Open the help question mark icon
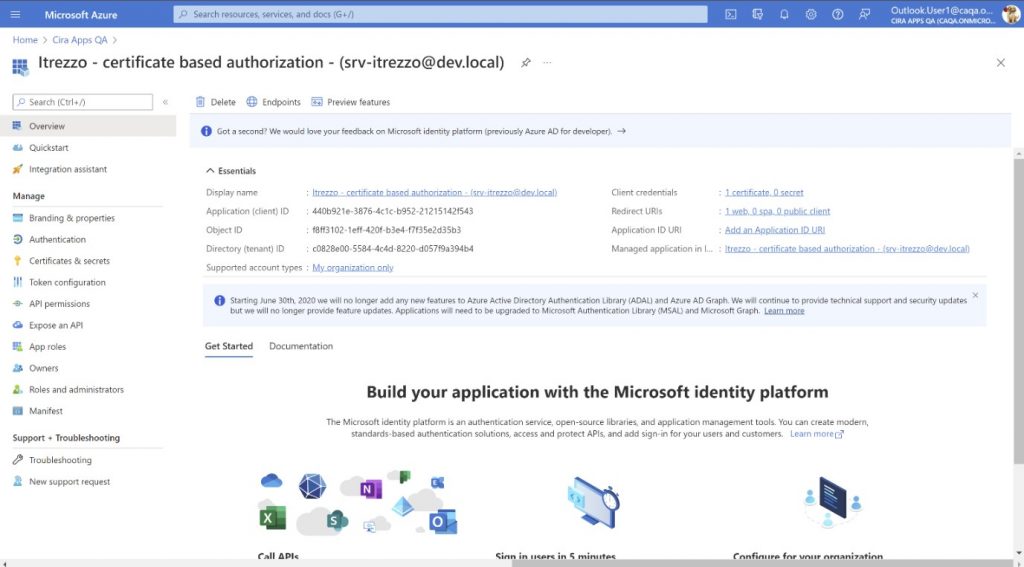The height and width of the screenshot is (567, 1024). pos(837,14)
